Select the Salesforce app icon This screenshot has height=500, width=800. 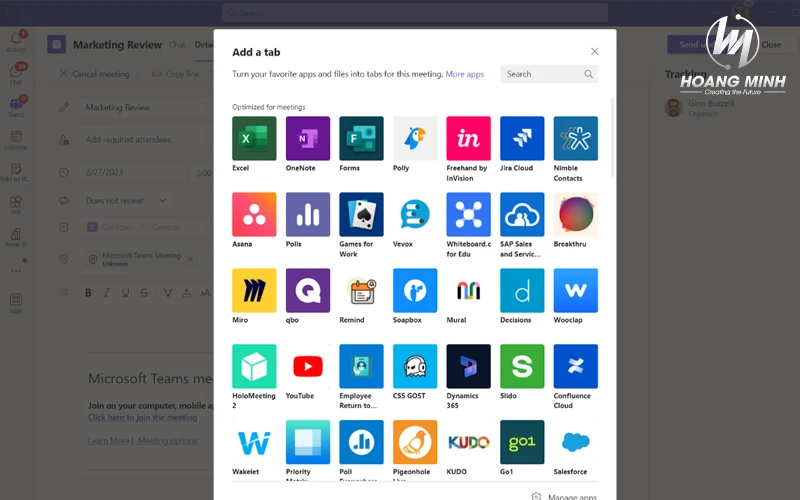(x=576, y=442)
